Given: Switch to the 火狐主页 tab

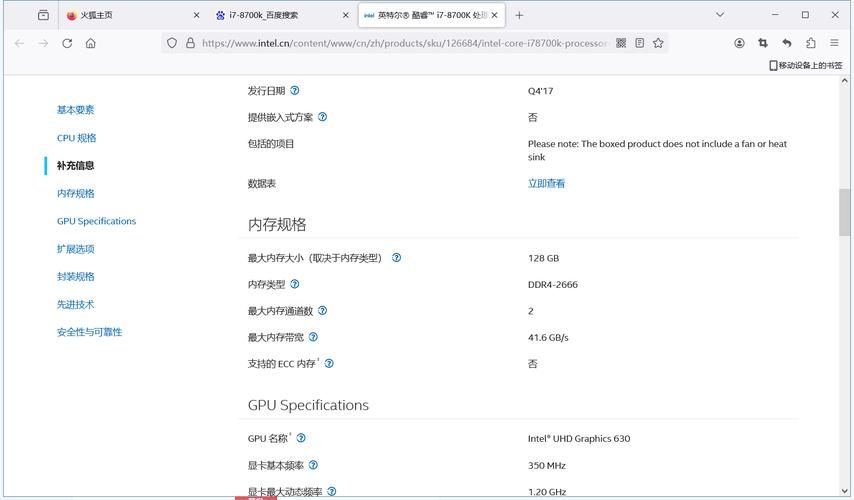Looking at the screenshot, I should pos(132,15).
